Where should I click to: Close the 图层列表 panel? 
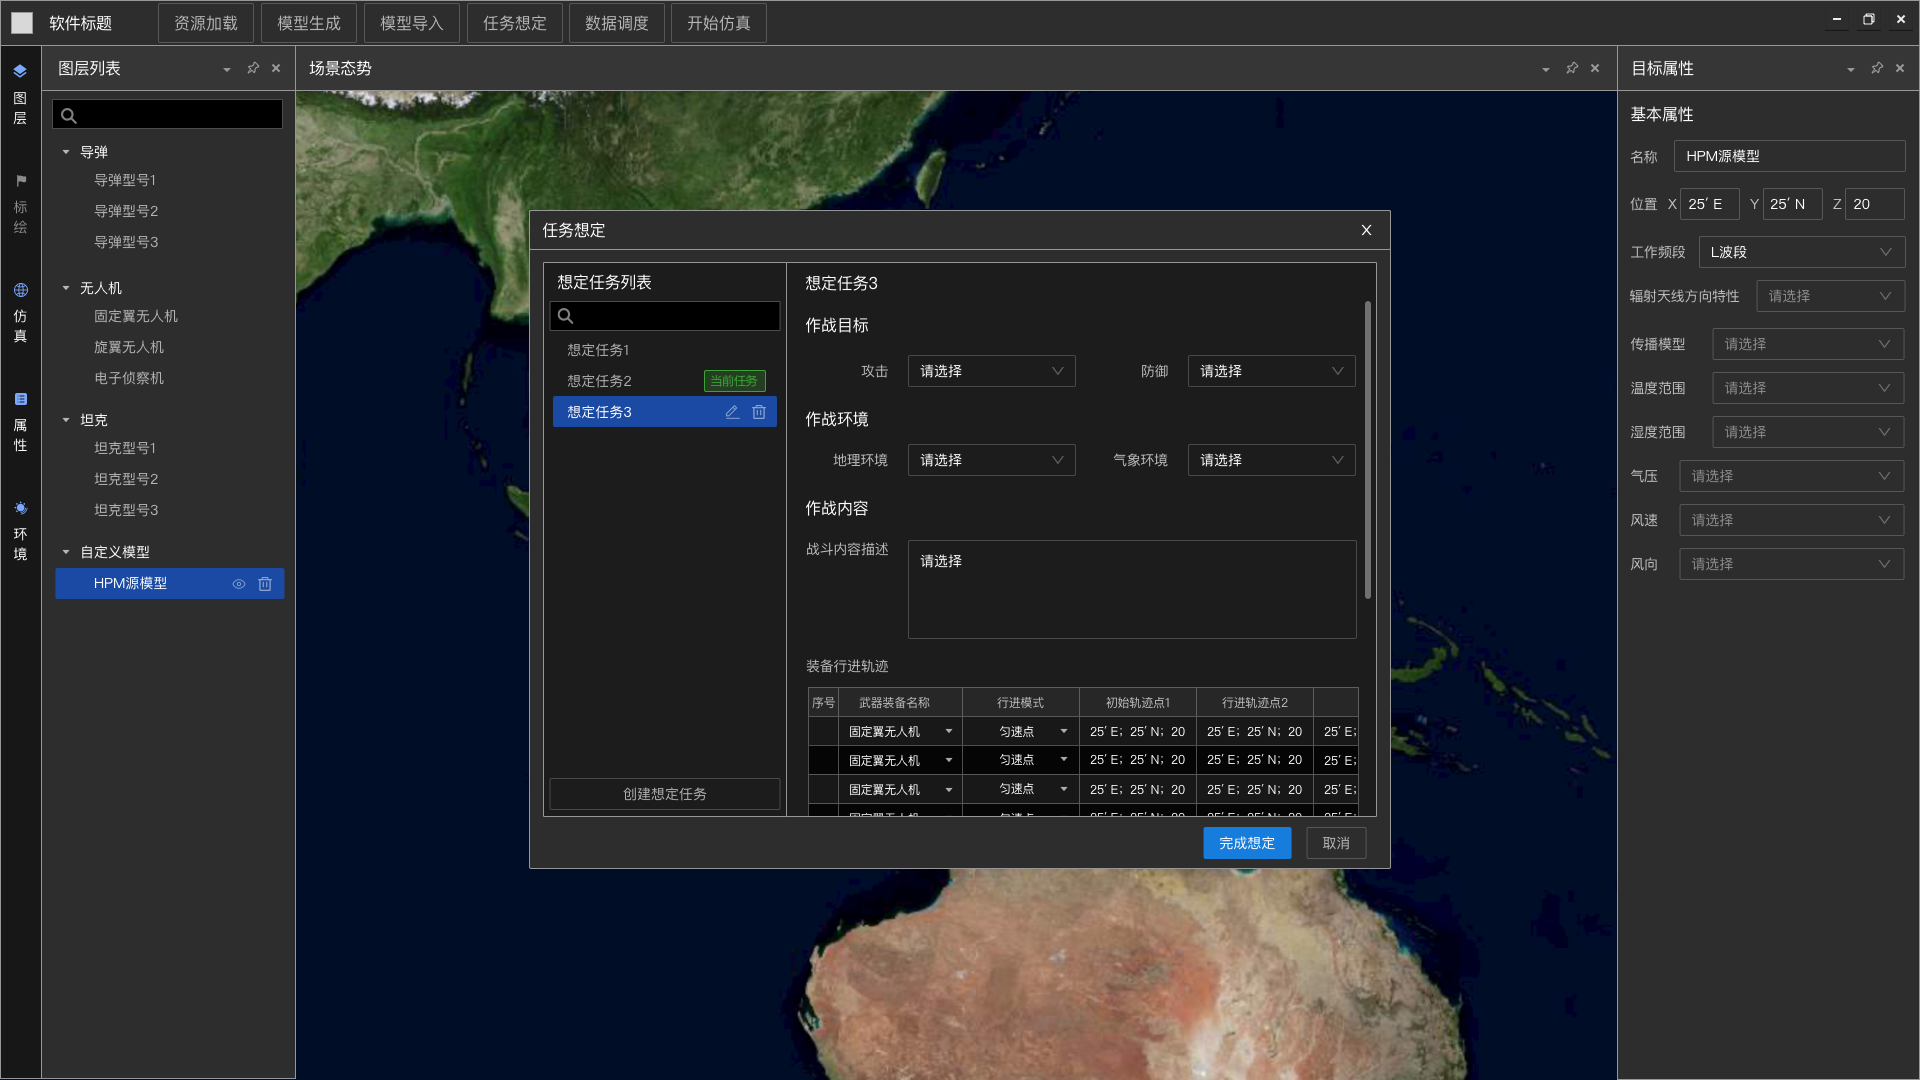[276, 68]
